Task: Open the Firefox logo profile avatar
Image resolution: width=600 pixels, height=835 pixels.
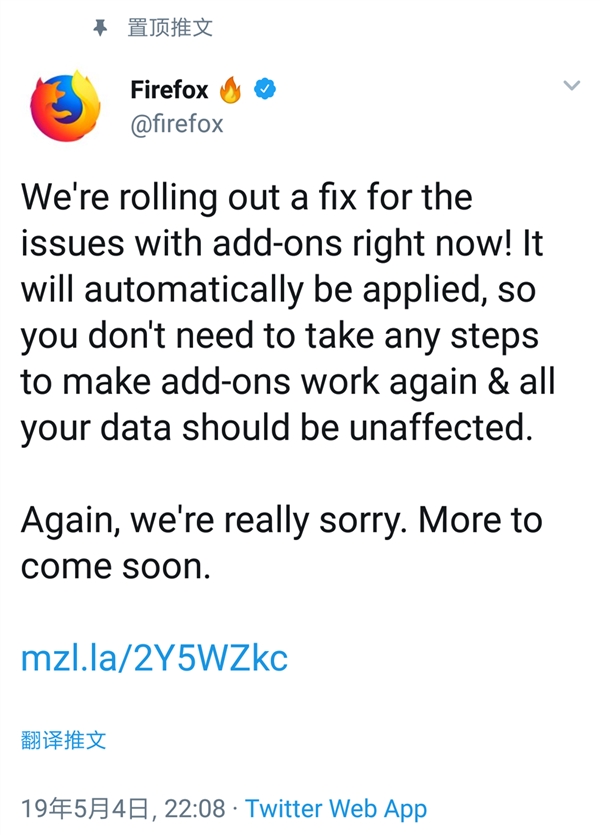Action: click(x=66, y=105)
